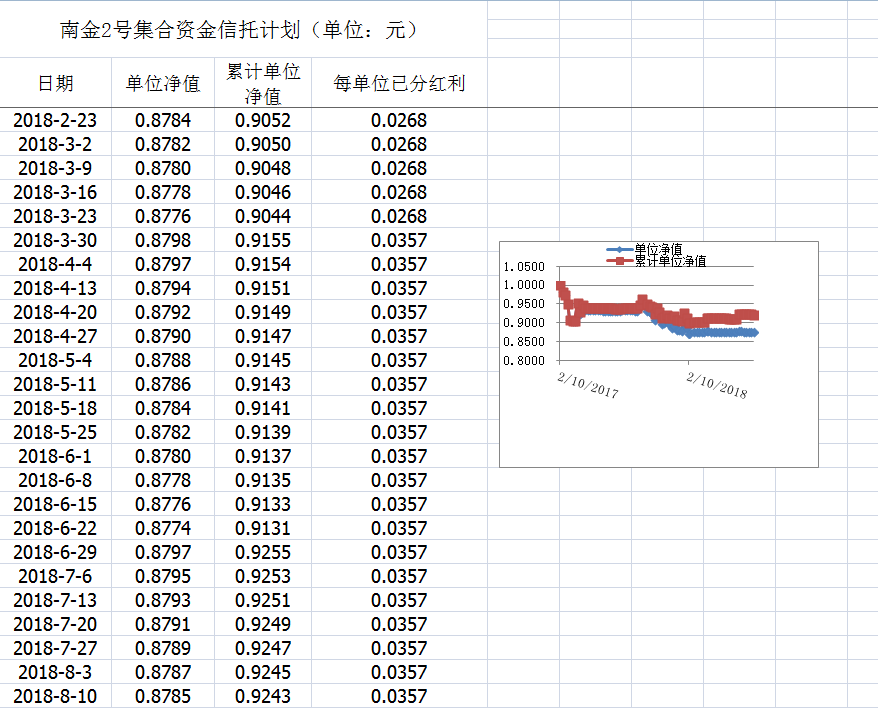
Task: Select date cell 2018-4-4
Action: click(55, 264)
